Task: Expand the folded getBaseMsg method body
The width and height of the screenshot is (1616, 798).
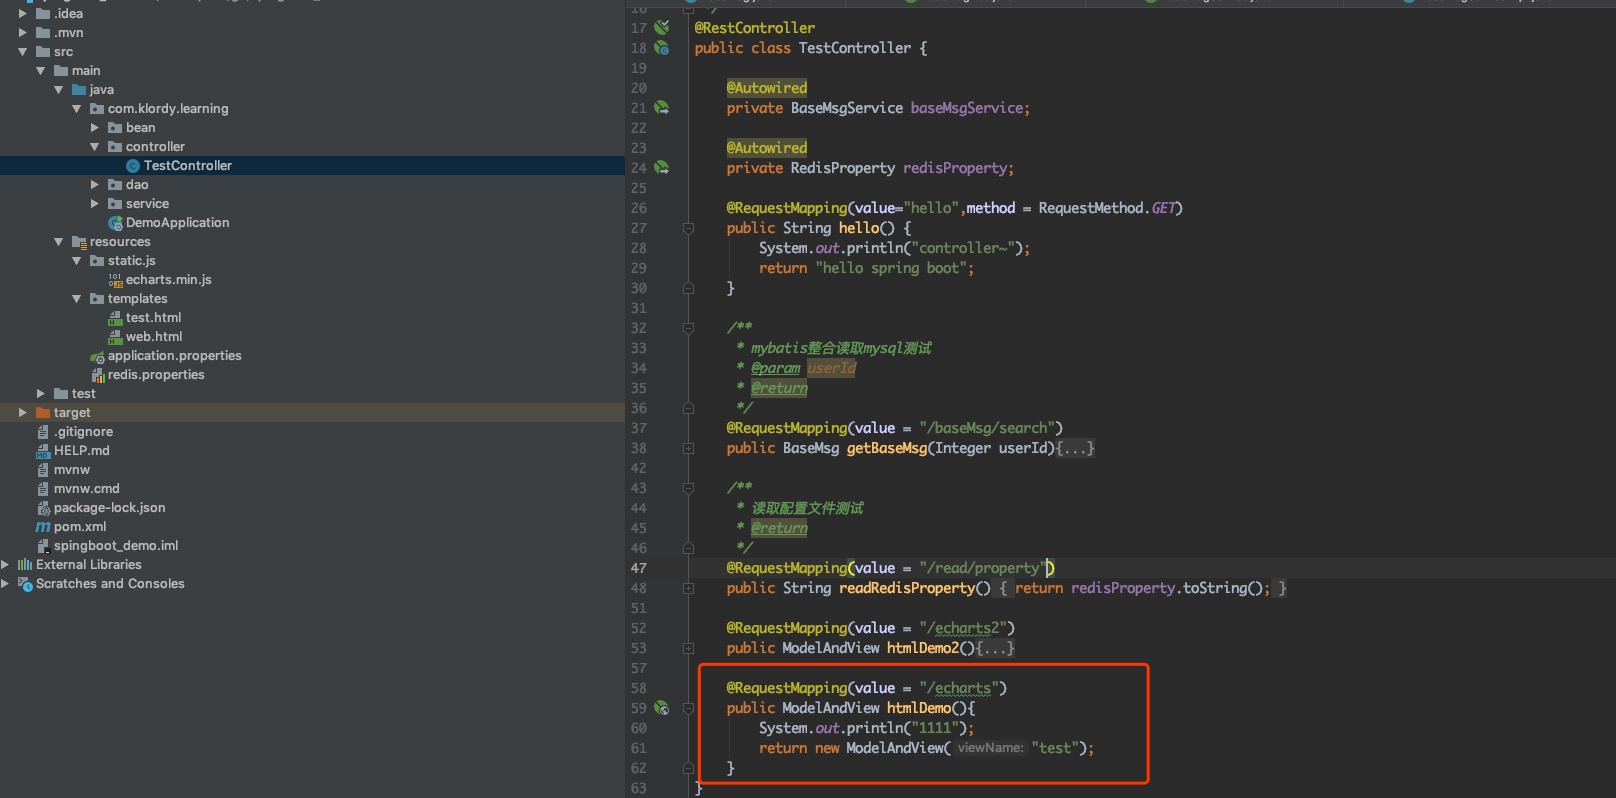Action: pos(1075,448)
